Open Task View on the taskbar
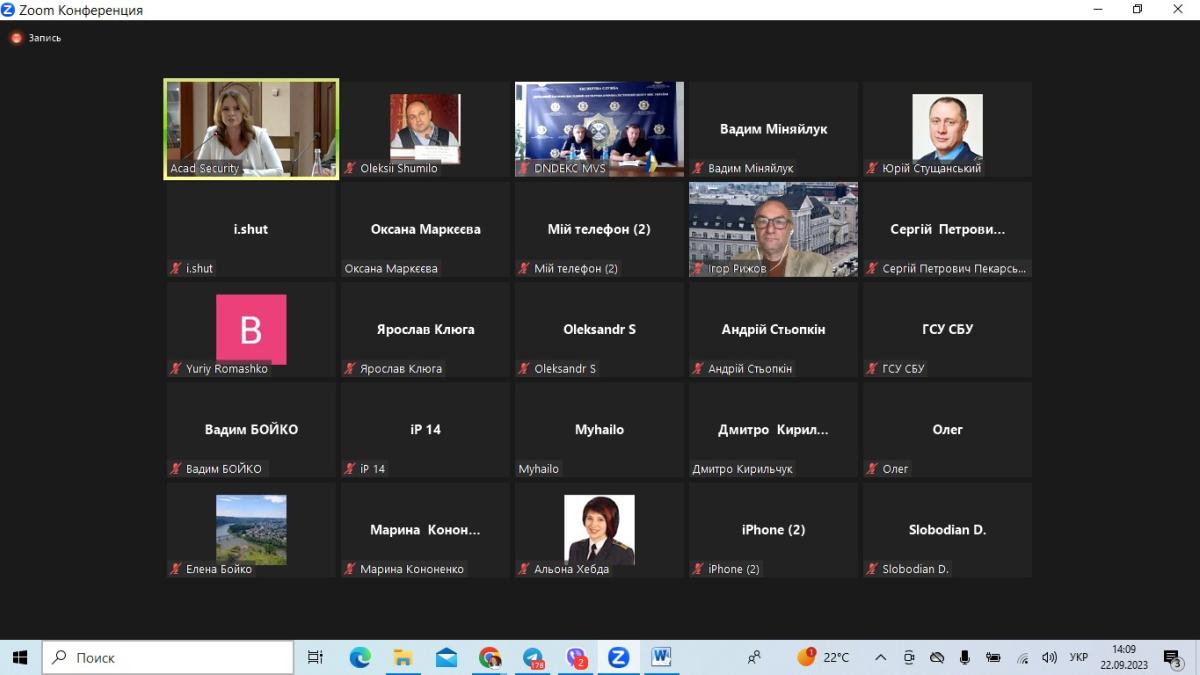 coord(315,657)
